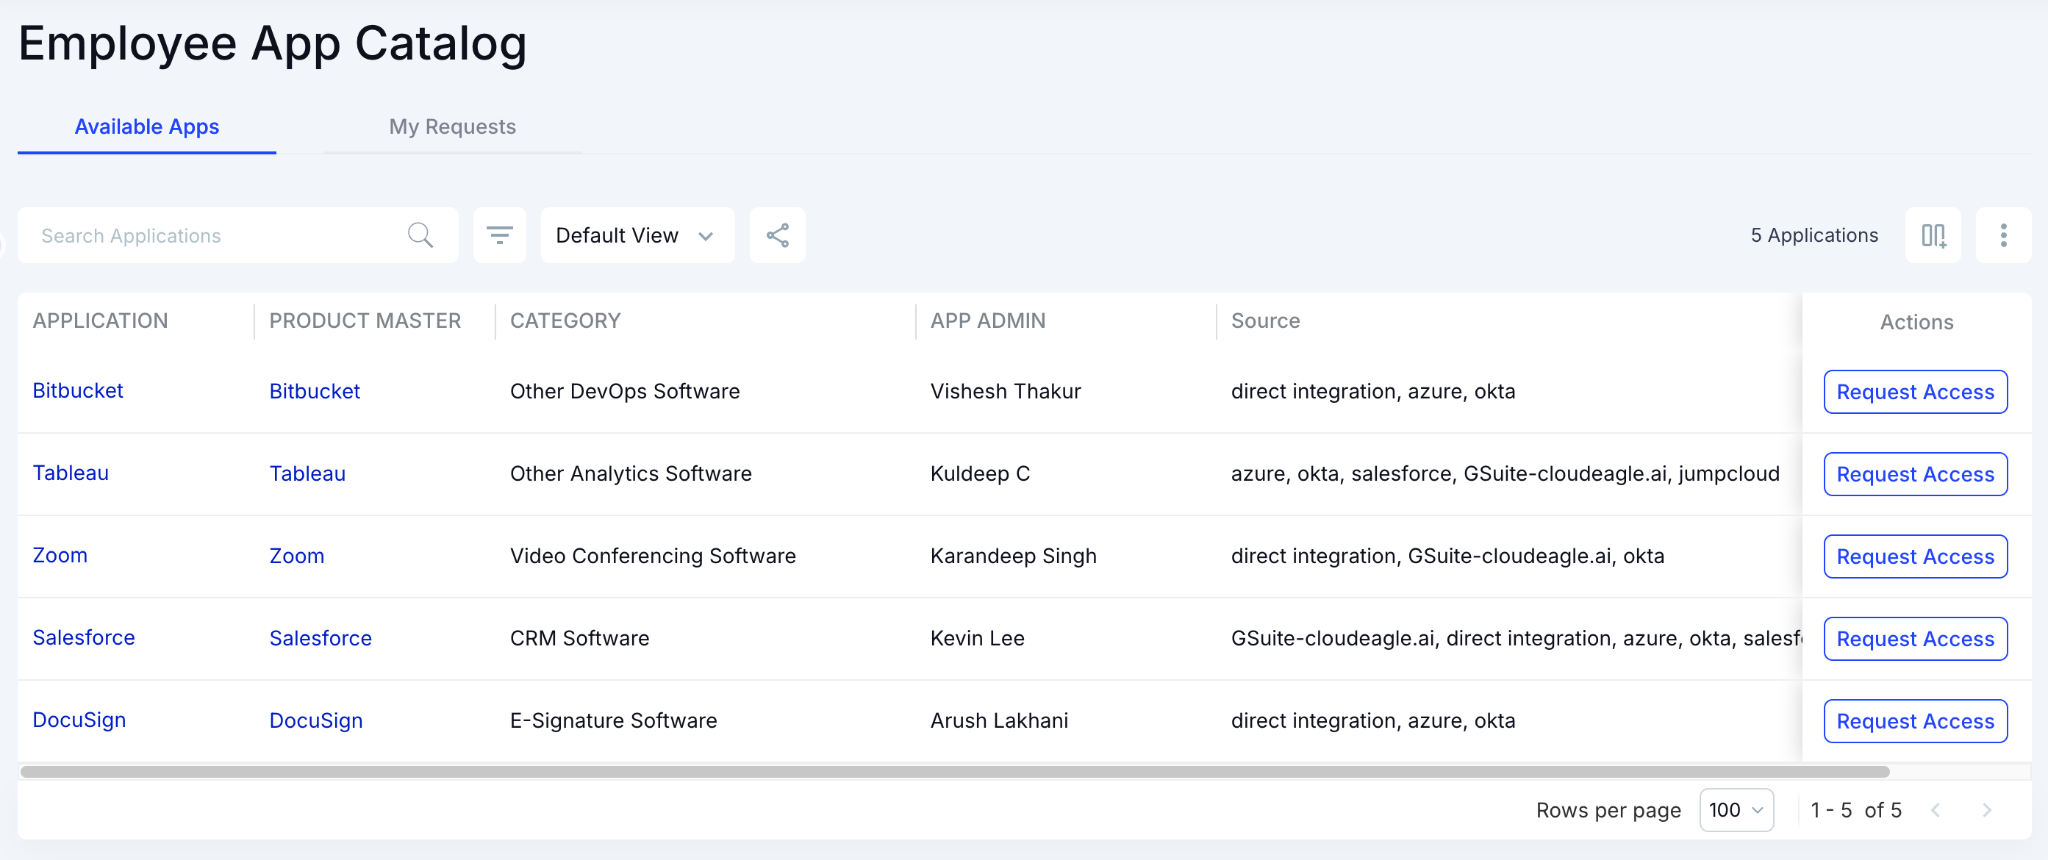Open Salesforce in Product Master column
Screen dimensions: 2048x860
(x=321, y=638)
